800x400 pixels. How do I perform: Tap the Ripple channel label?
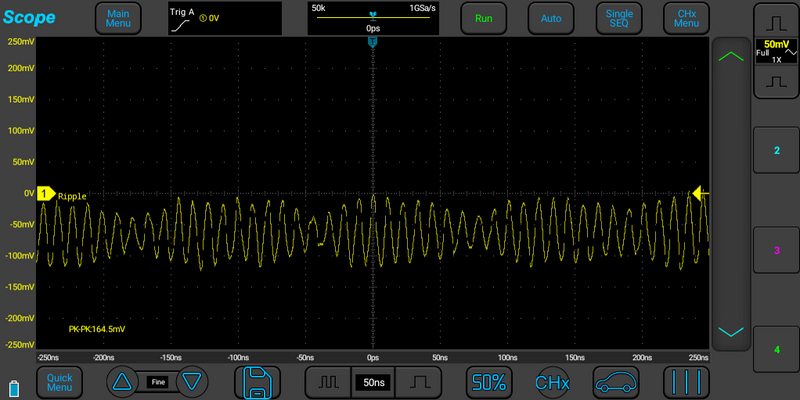(x=72, y=196)
